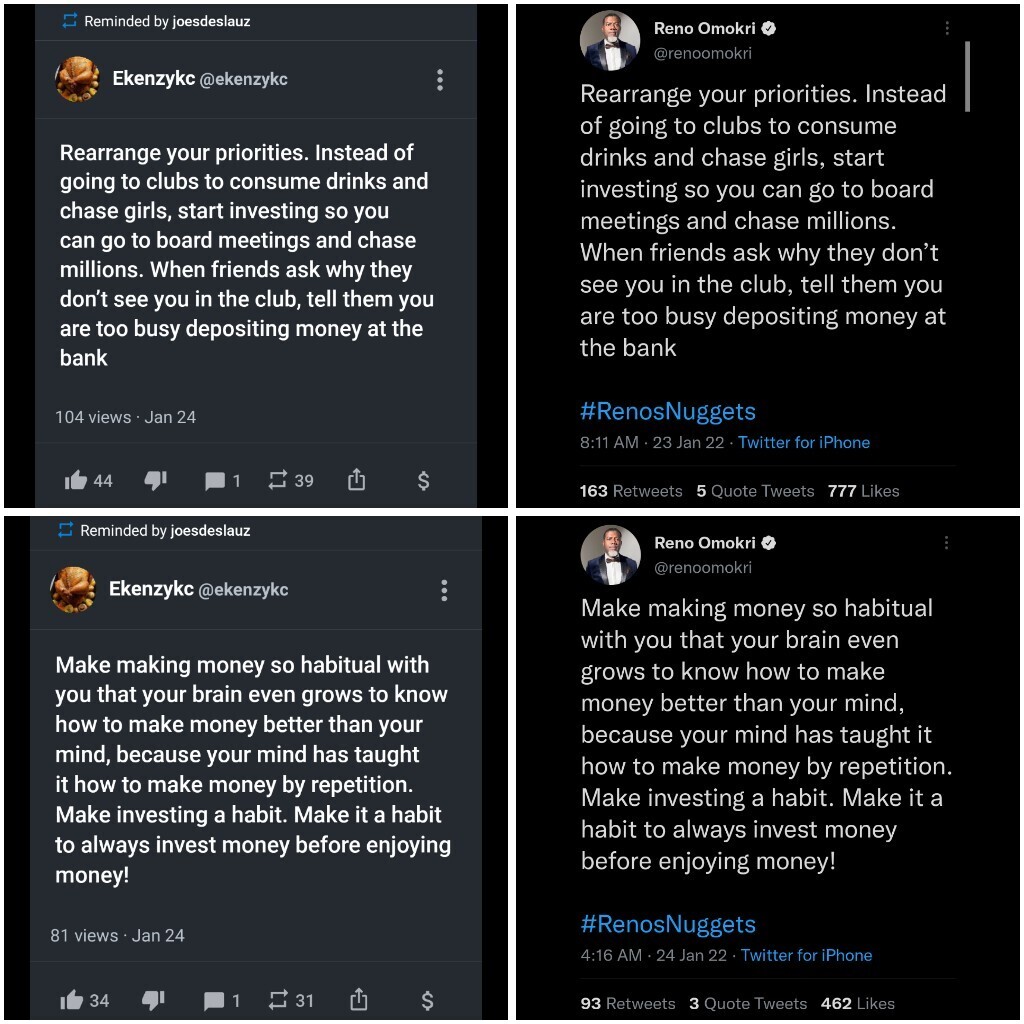Like the Ekenzykc post with 34 likes
Image resolution: width=1024 pixels, height=1024 pixels.
72,1000
